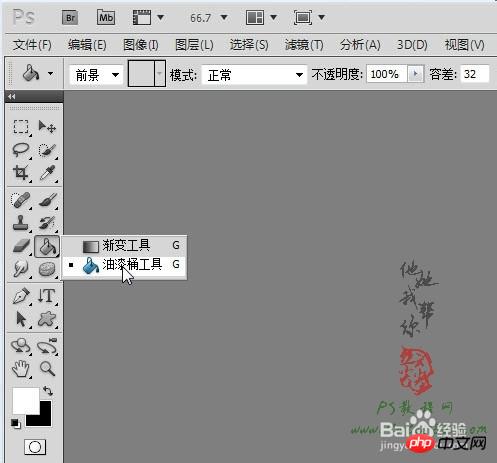Choose 油漆桶工具 from the flyout
The width and height of the screenshot is (497, 463).
pos(124,265)
